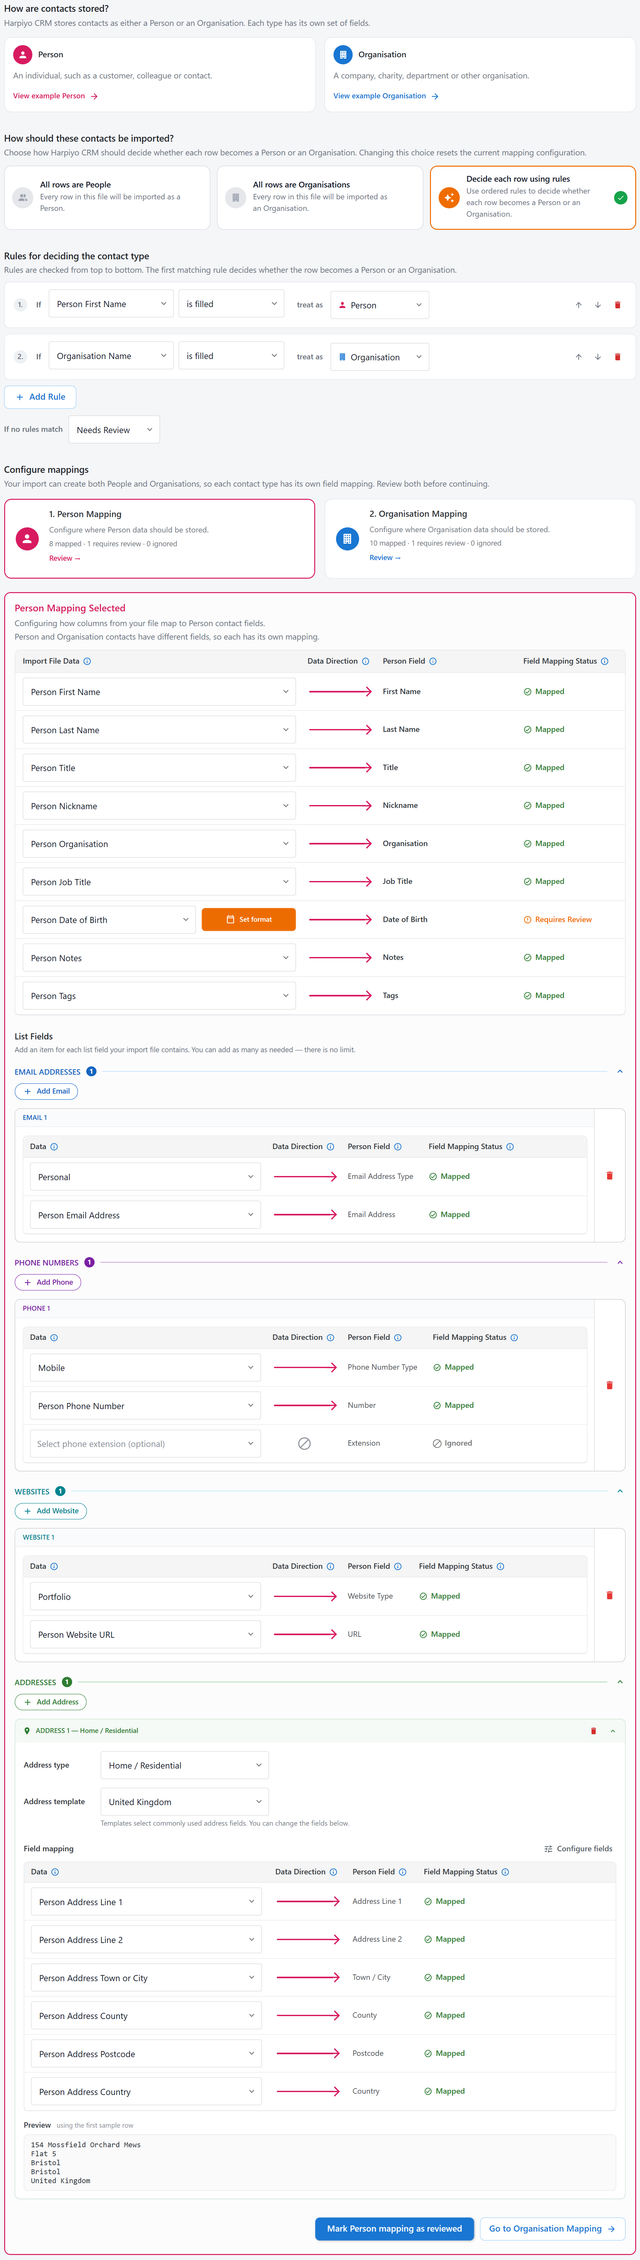
Task: Open rule 1 treat as Person dropdown
Action: 379,305
